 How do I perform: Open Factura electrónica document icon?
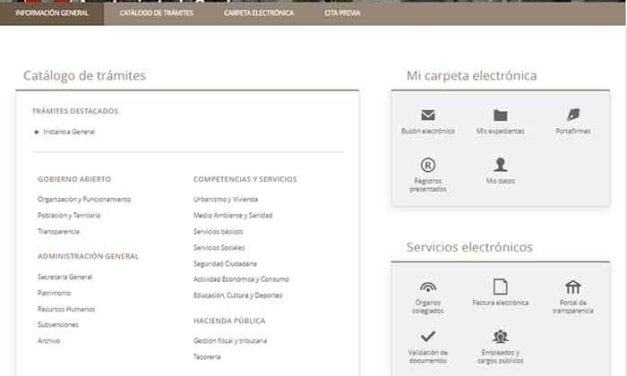point(500,286)
